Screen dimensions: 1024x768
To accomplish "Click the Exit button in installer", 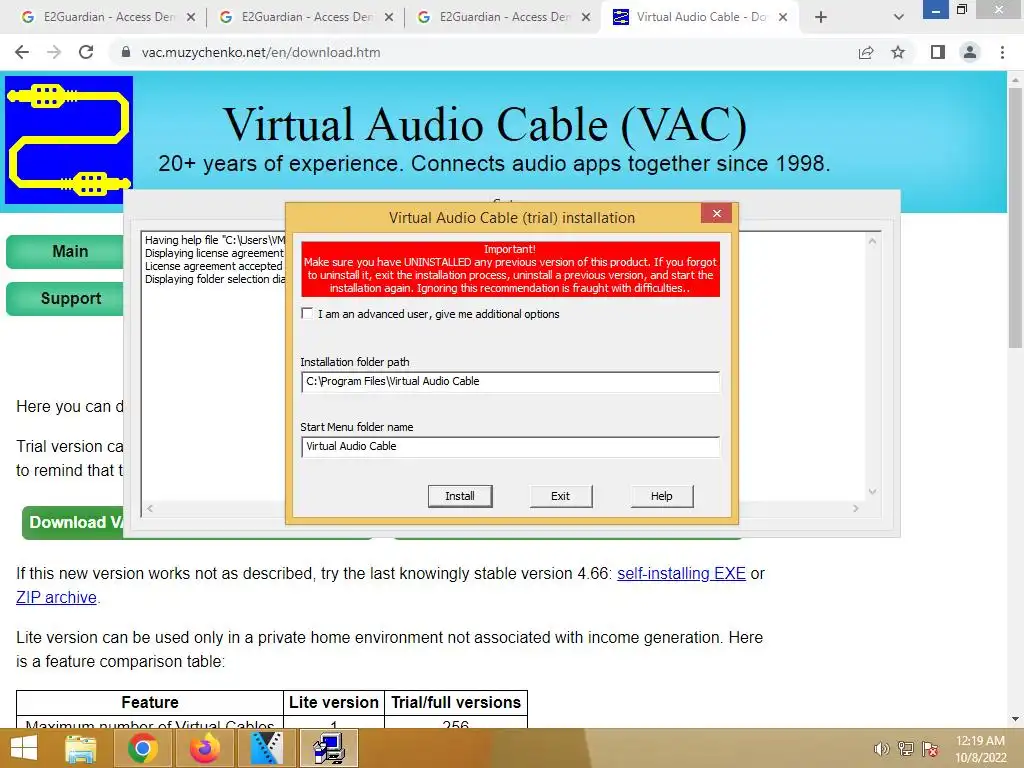I will (x=560, y=496).
